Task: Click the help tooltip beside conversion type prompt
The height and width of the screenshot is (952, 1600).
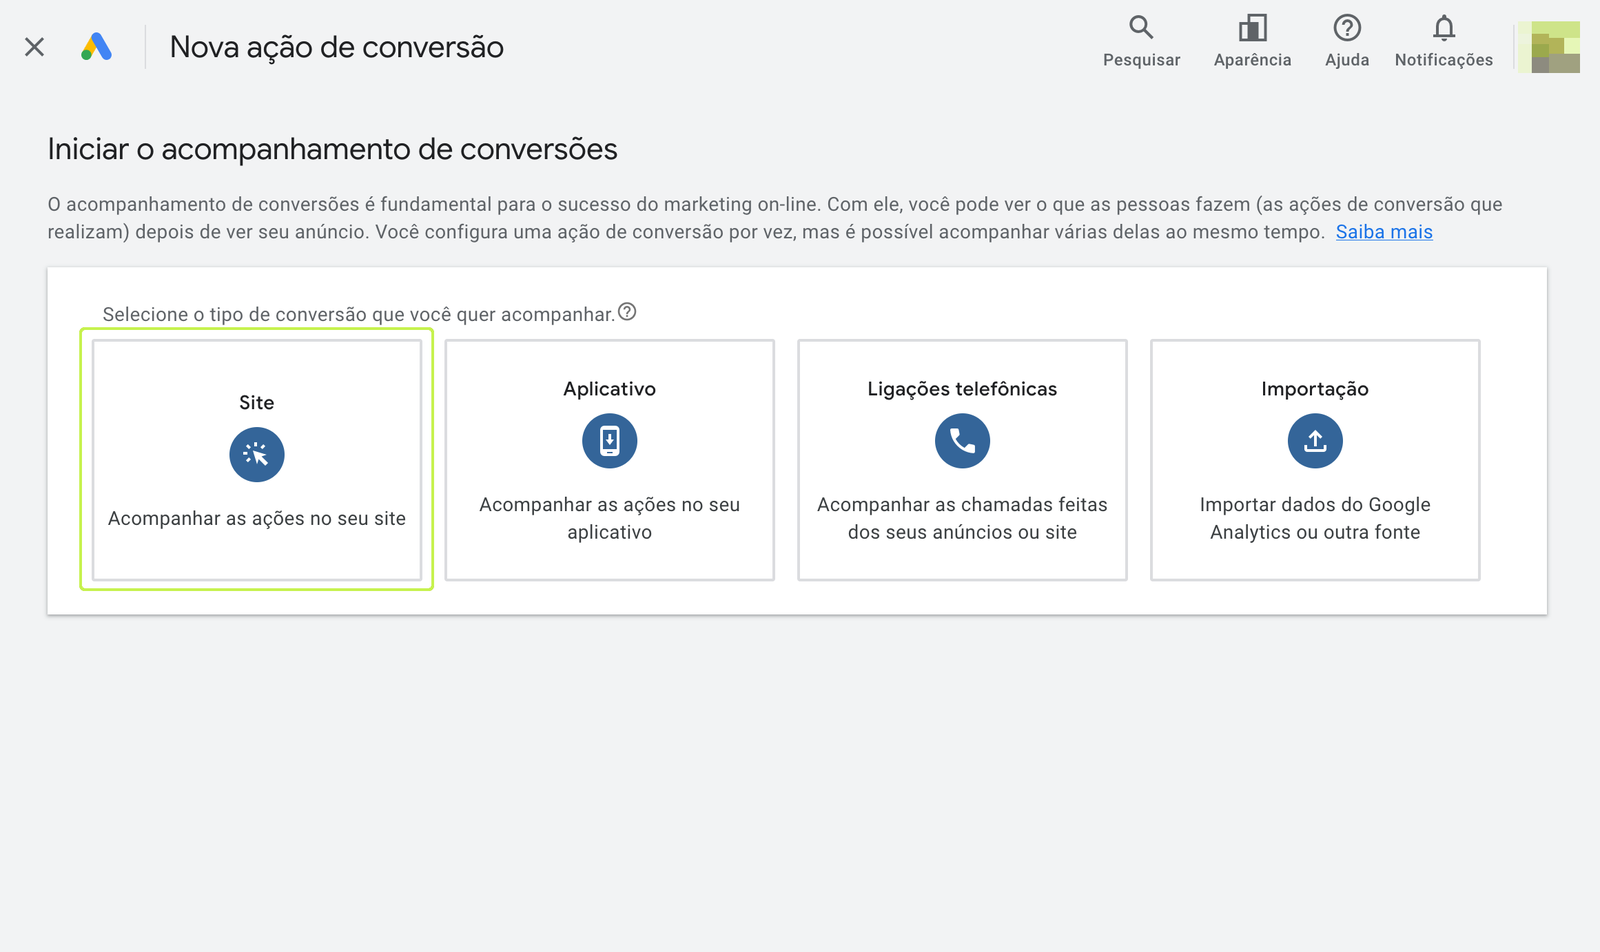Action: pyautogui.click(x=627, y=312)
